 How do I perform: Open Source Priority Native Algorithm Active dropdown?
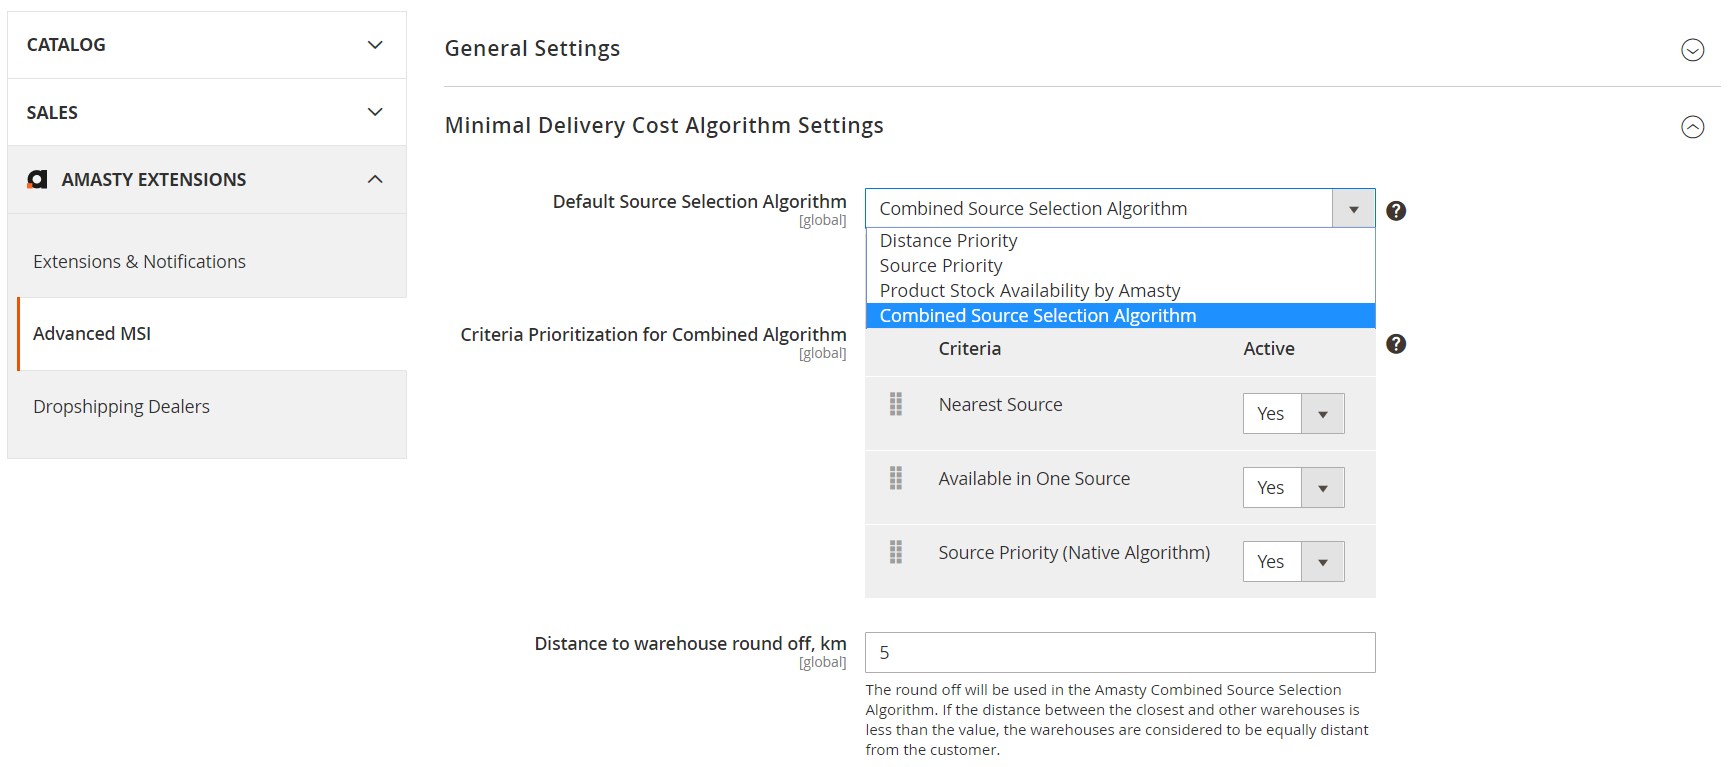pyautogui.click(x=1293, y=562)
